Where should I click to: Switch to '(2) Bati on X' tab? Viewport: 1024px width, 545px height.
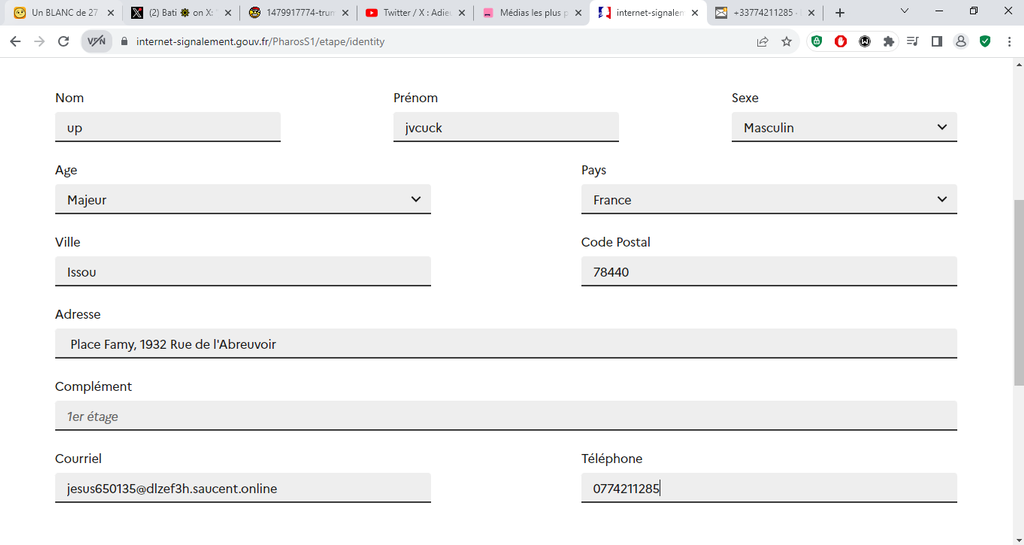(181, 12)
